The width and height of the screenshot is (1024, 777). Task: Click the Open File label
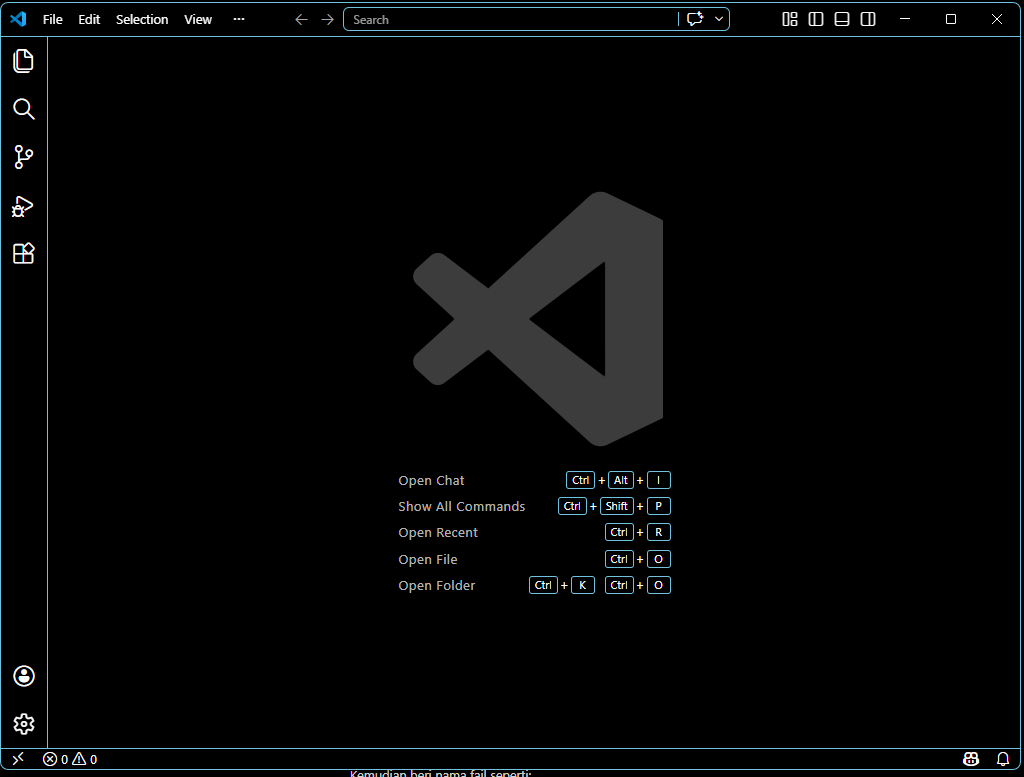coord(428,560)
